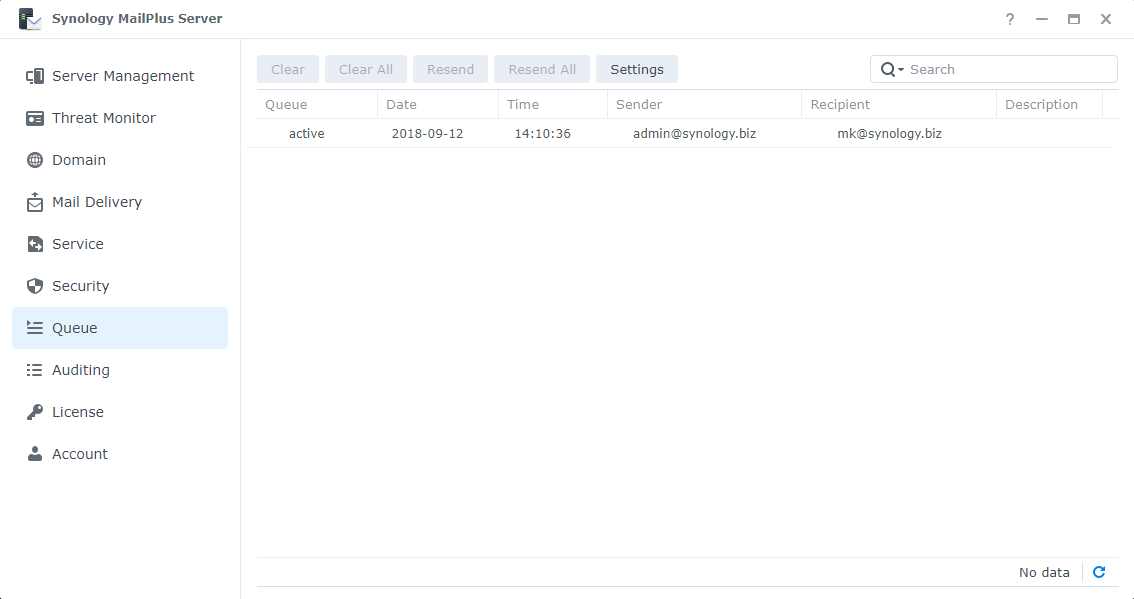Select the Queue section
This screenshot has height=599, width=1134.
pyautogui.click(x=120, y=328)
